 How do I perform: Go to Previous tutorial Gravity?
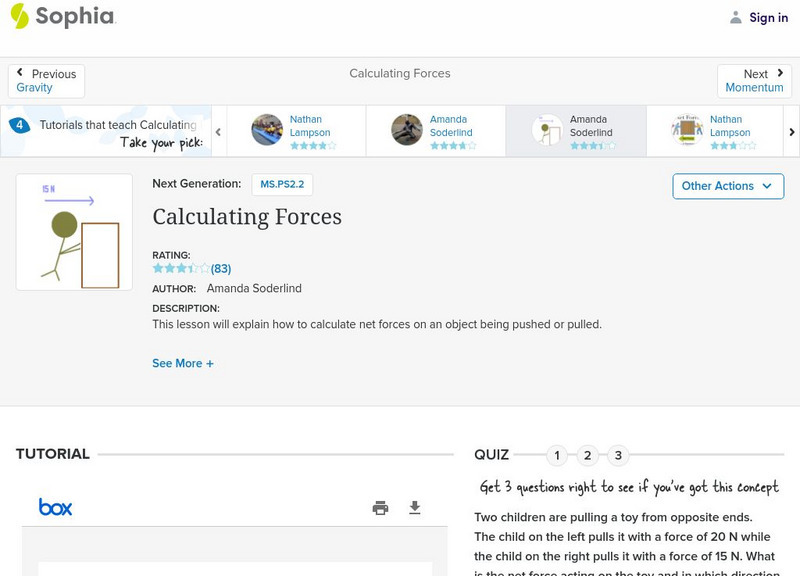tap(46, 81)
